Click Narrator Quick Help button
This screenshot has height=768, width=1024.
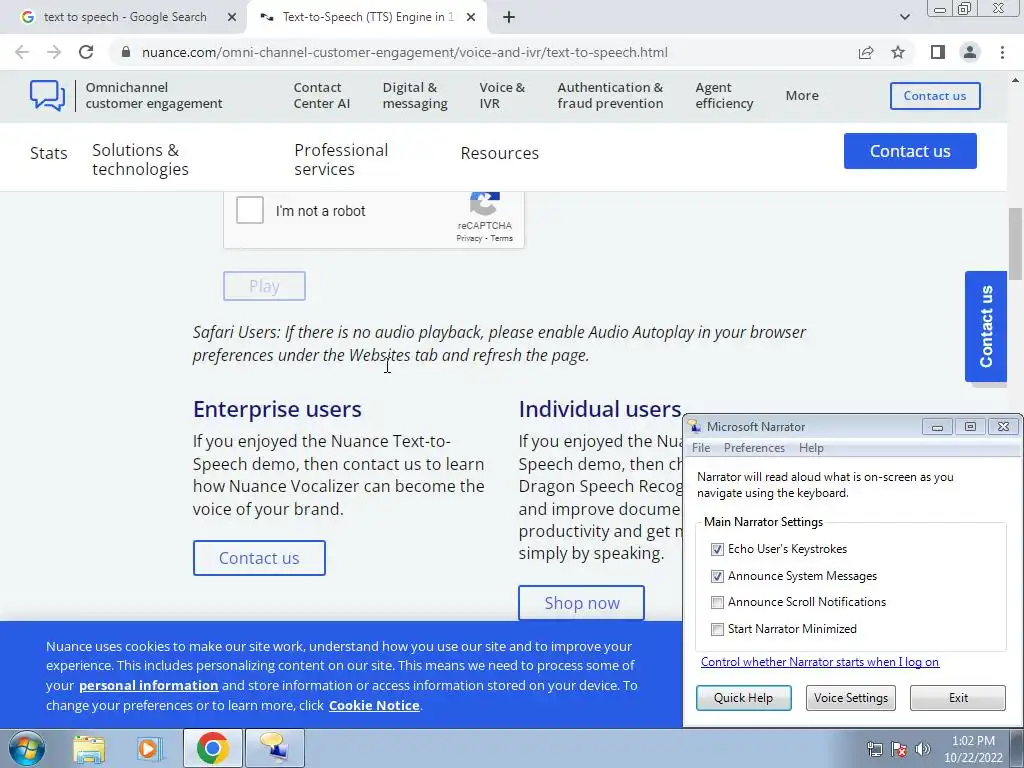743,697
